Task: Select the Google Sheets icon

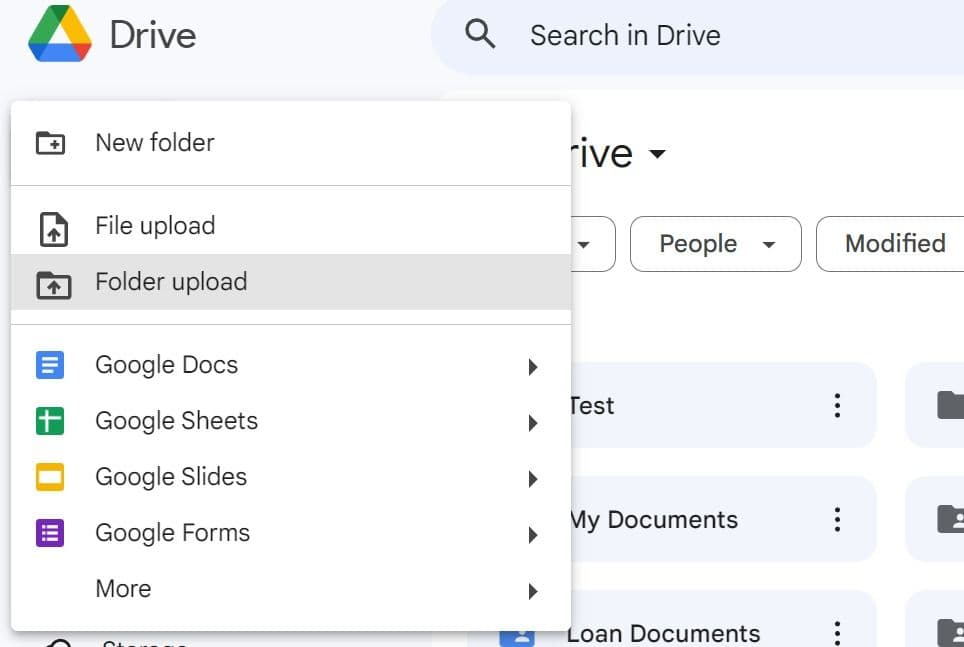Action: (x=52, y=421)
